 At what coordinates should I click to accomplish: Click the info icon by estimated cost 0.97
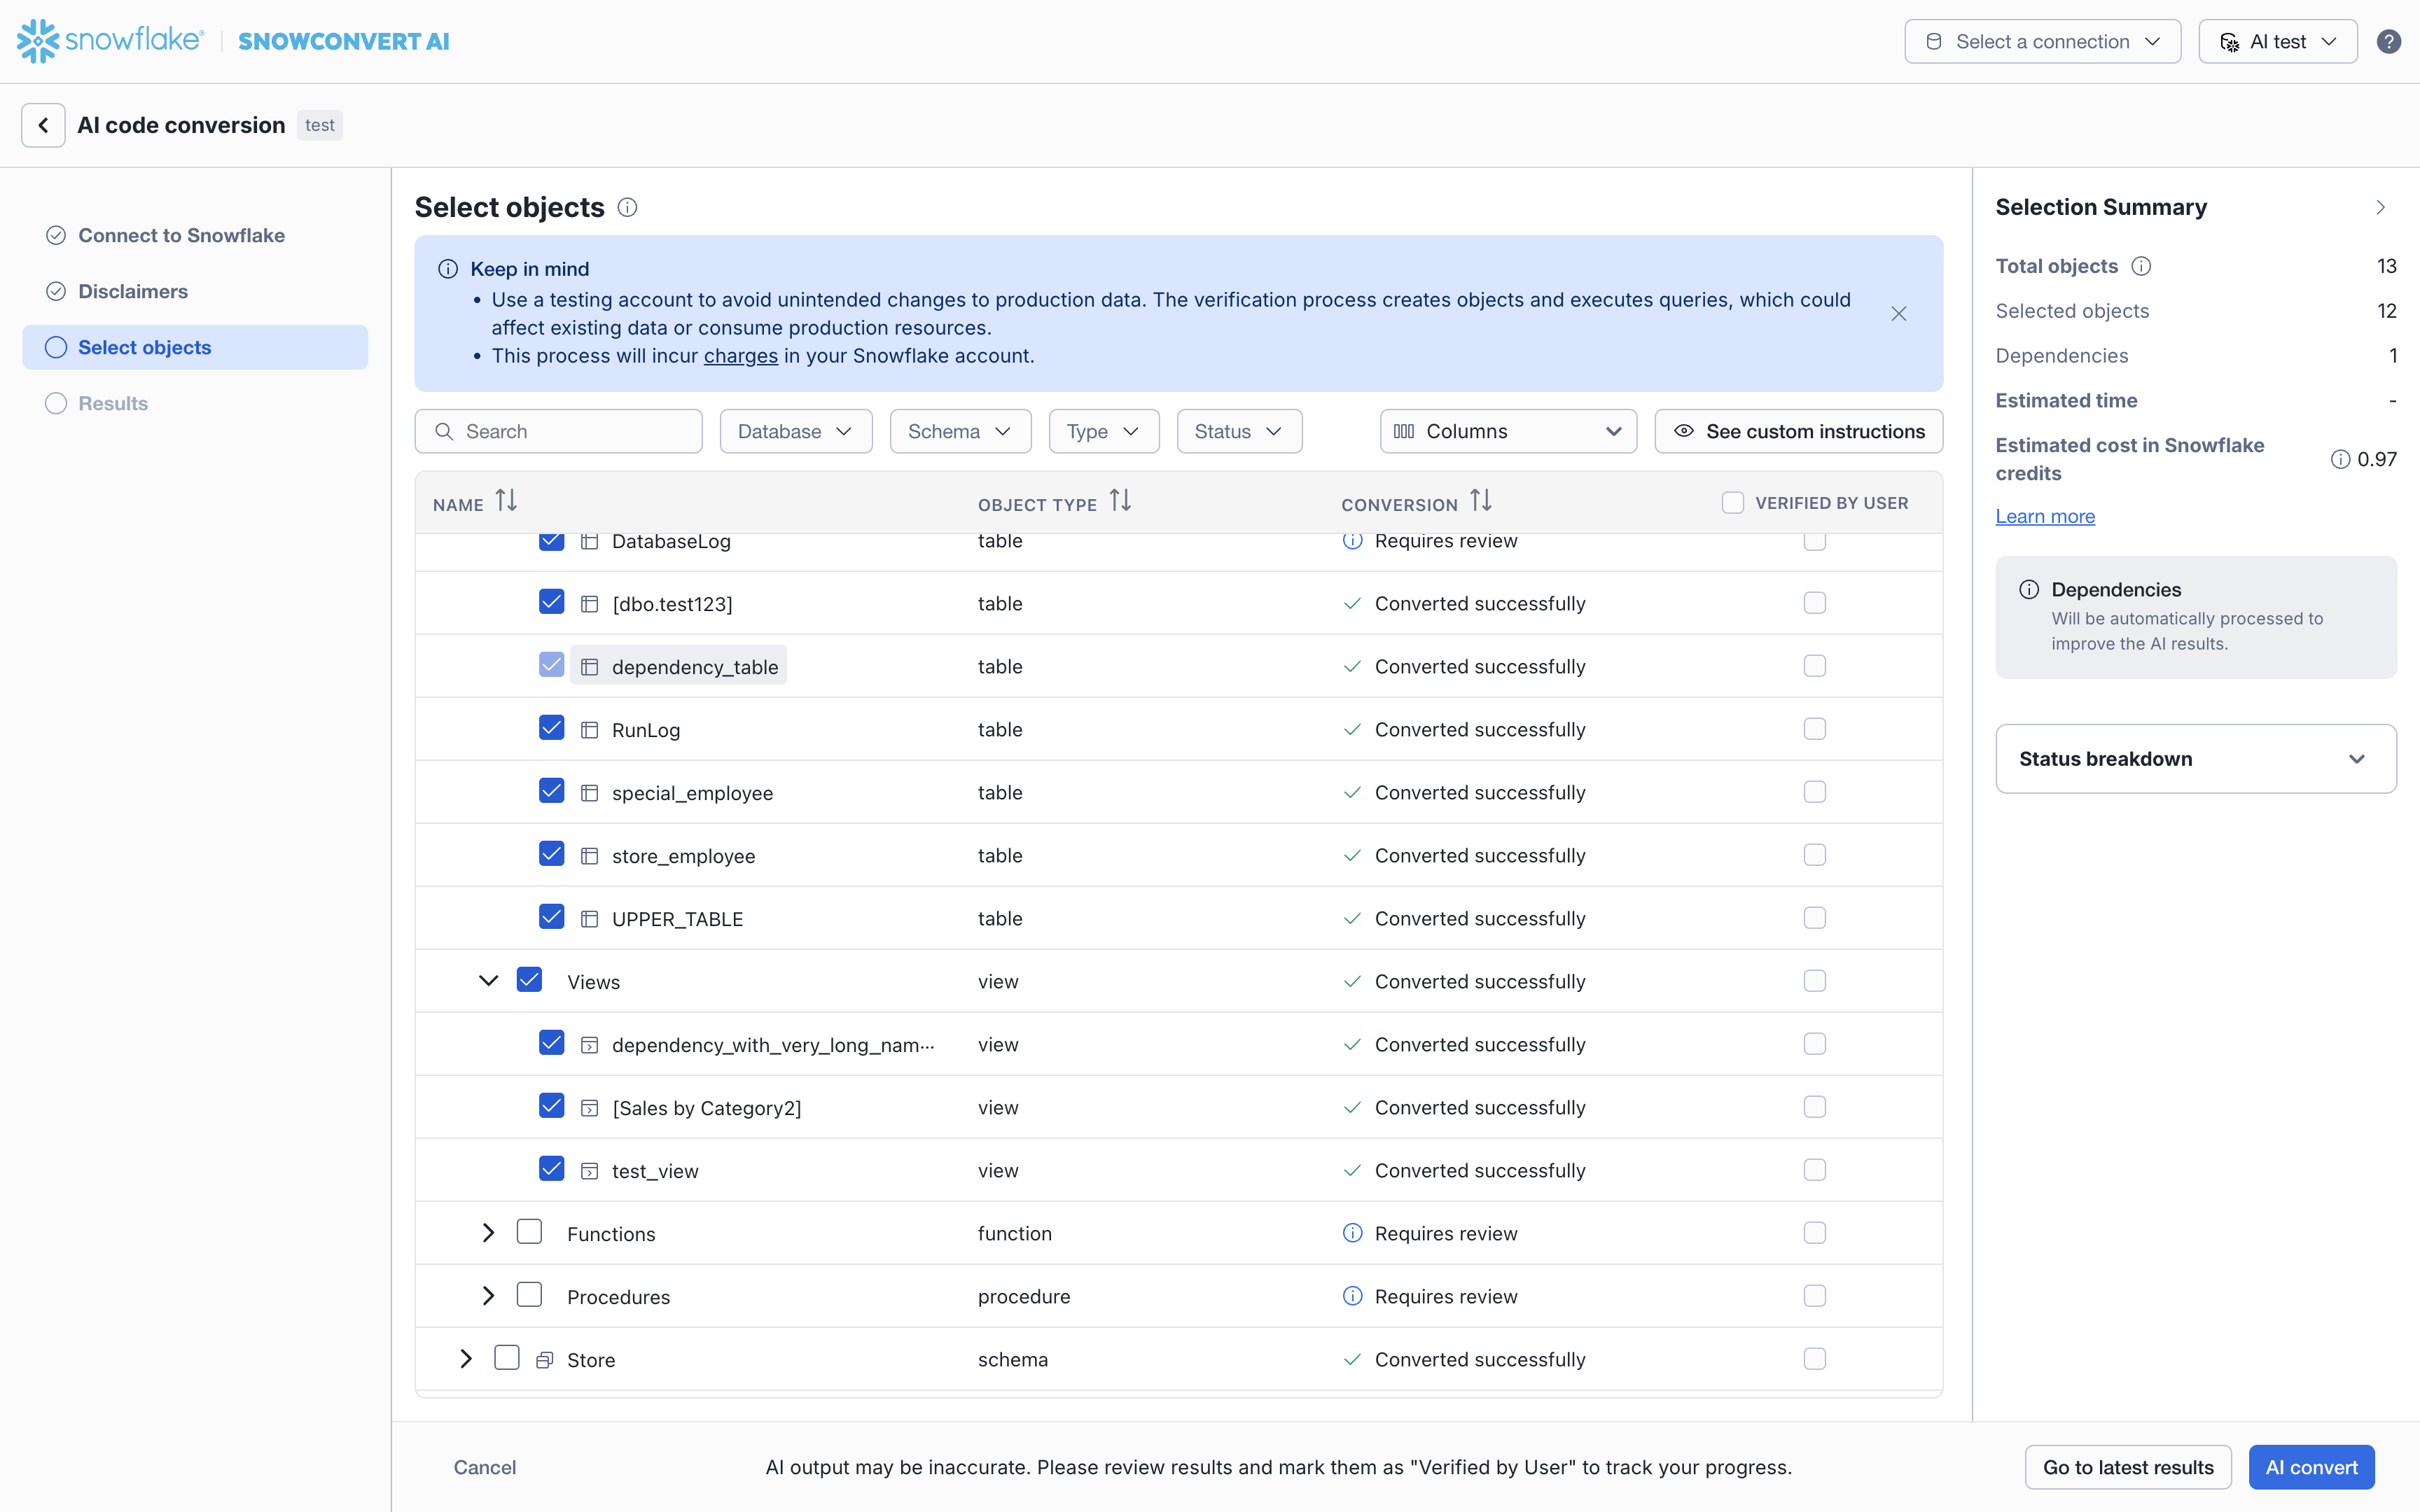[2340, 459]
